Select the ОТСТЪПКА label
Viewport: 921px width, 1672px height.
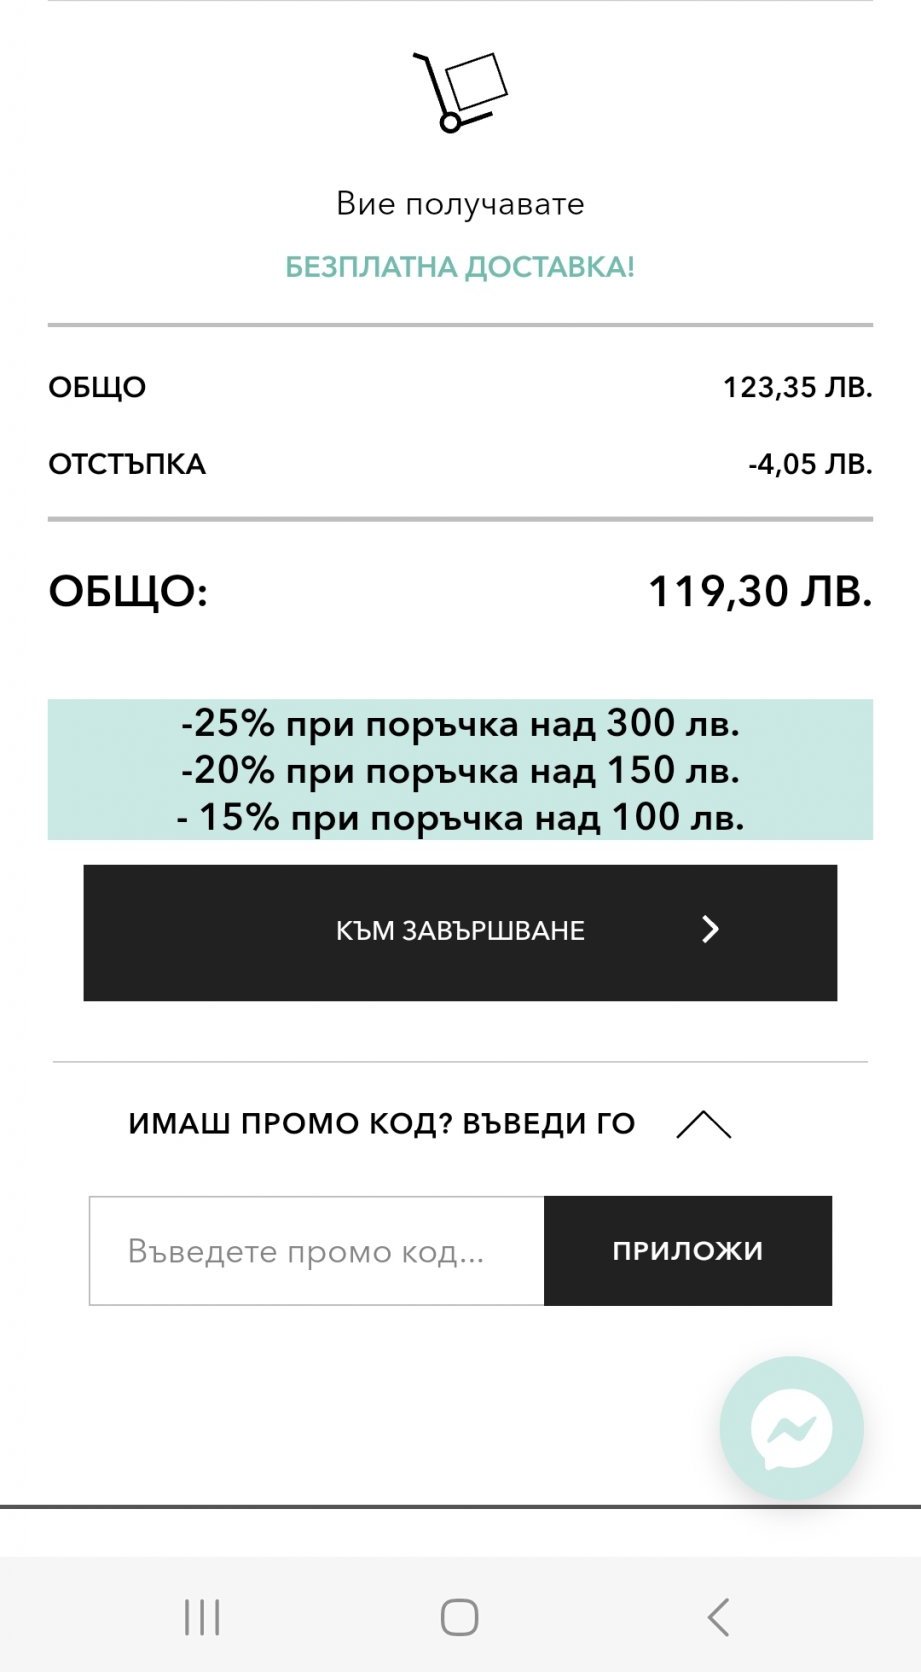127,464
